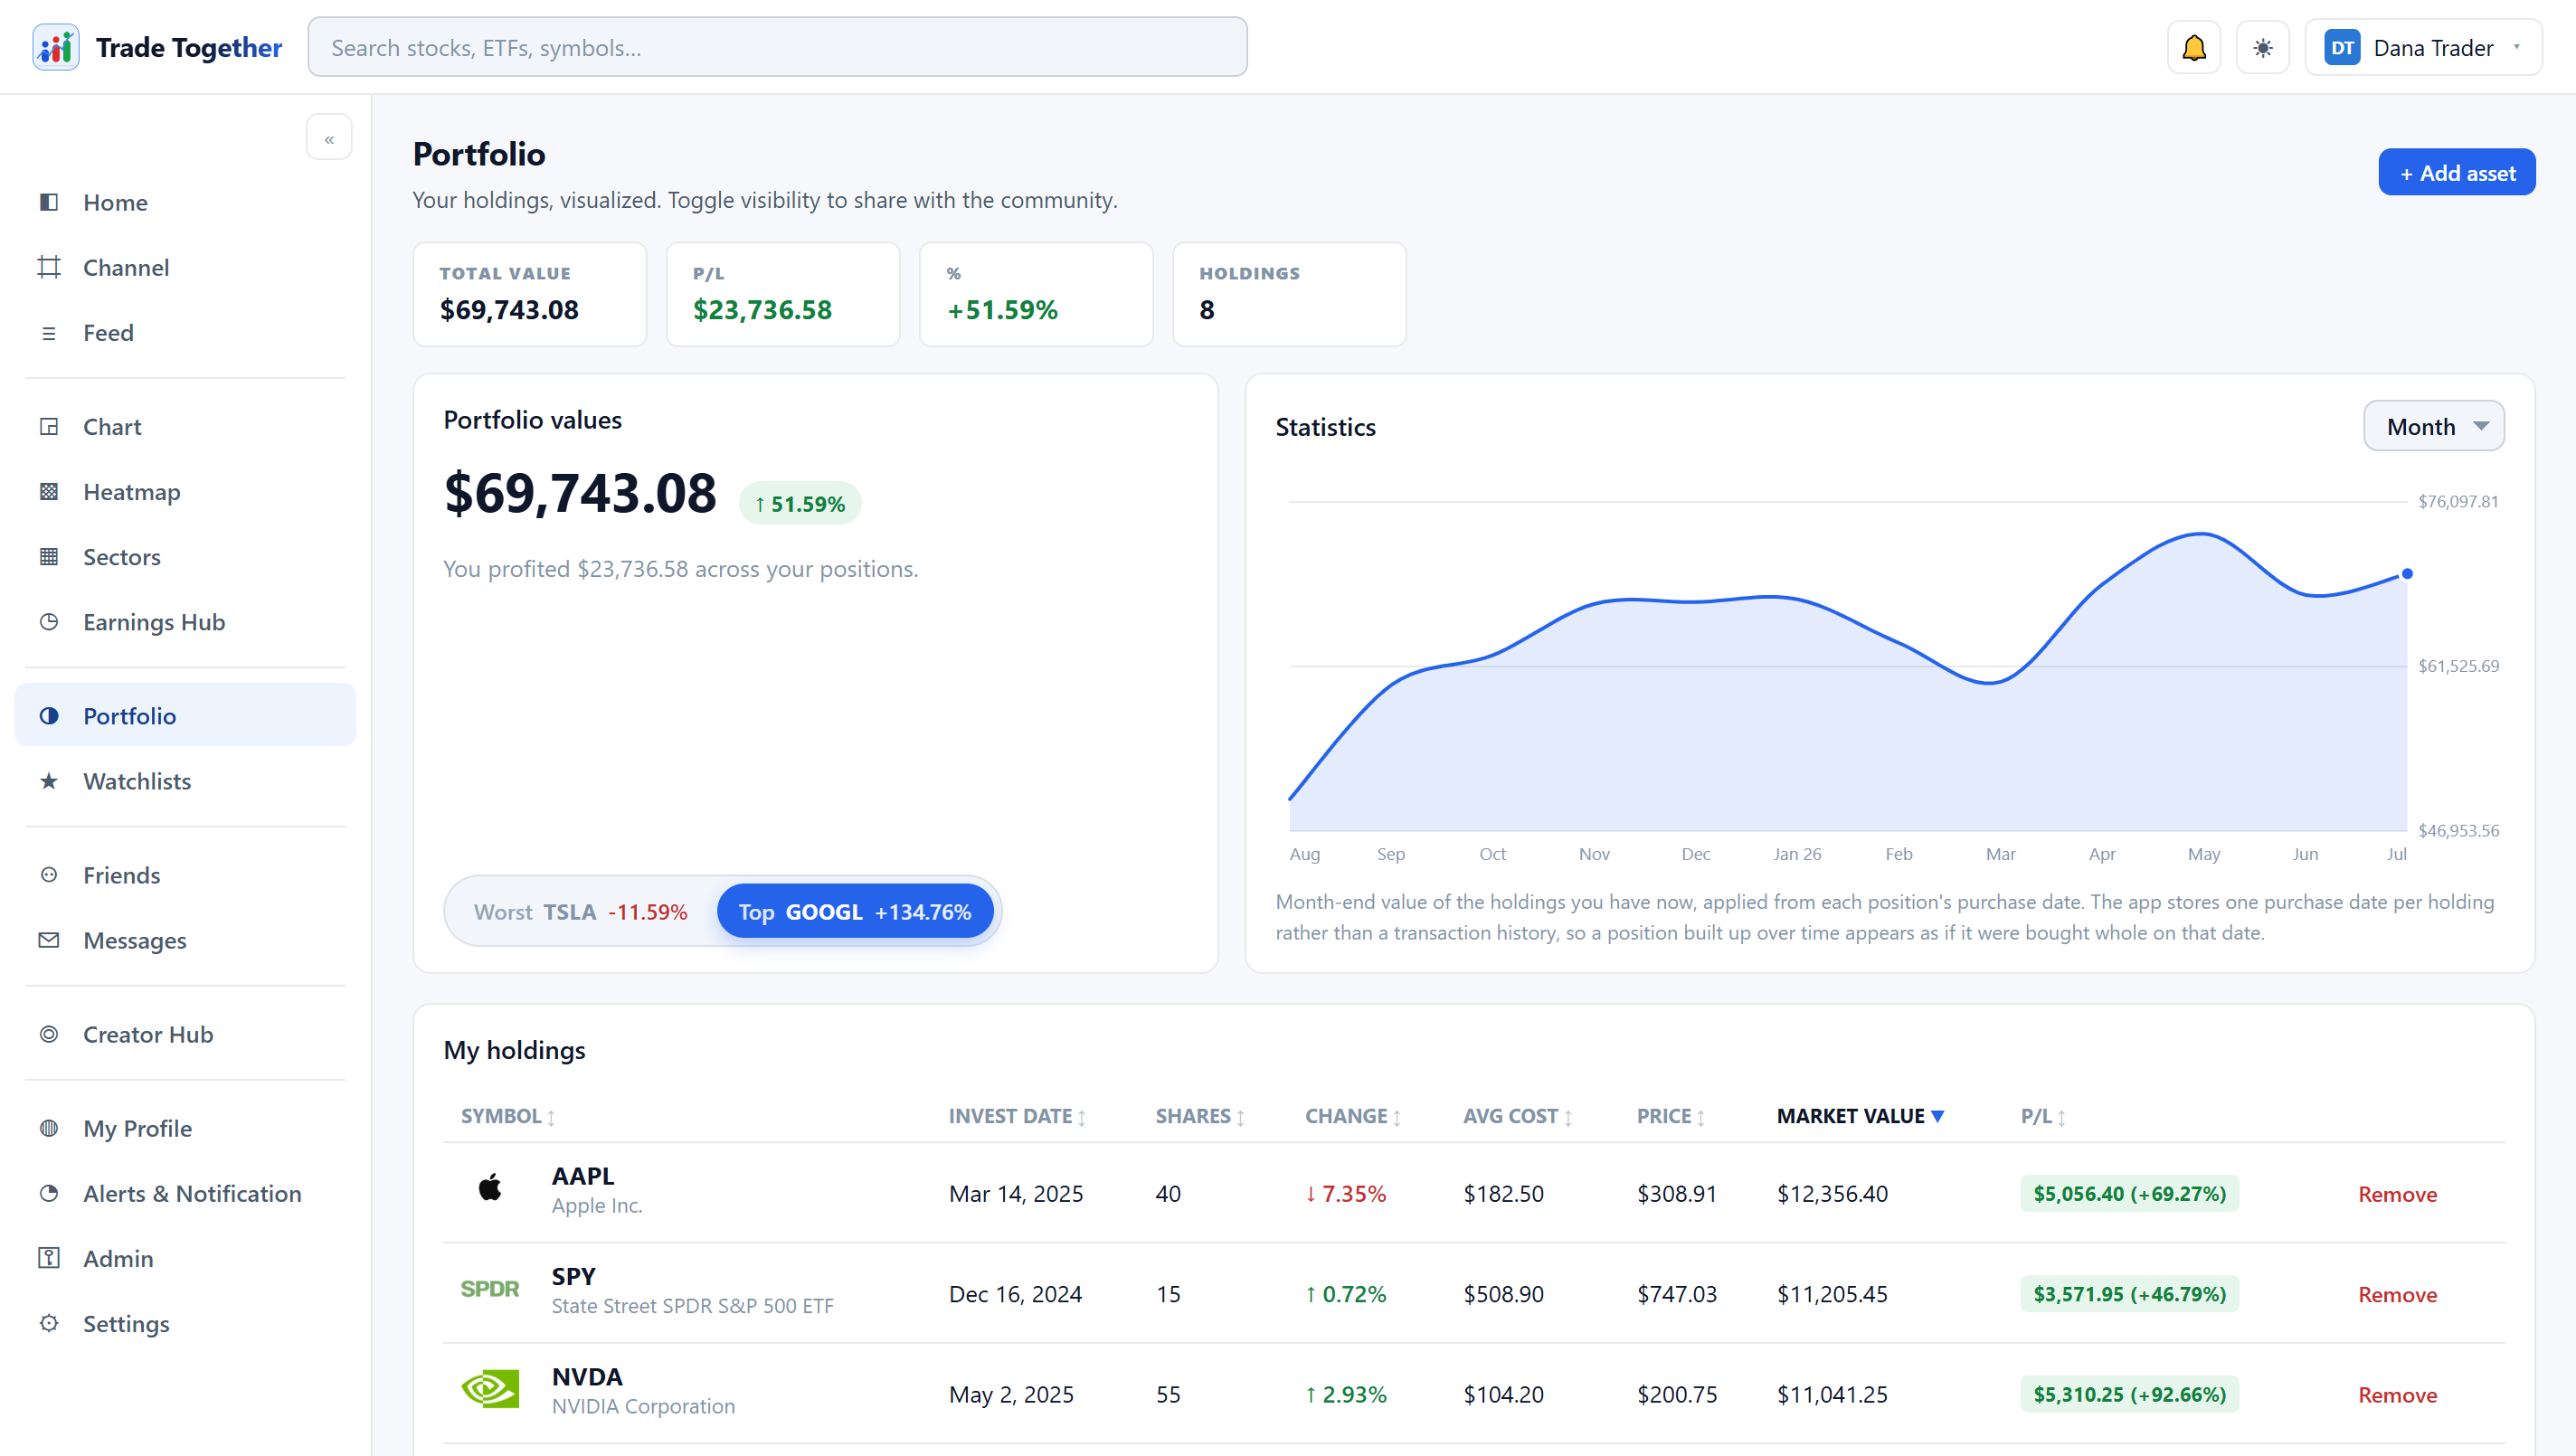Sort holdings by Change column
The image size is (2576, 1456).
(x=1353, y=1116)
